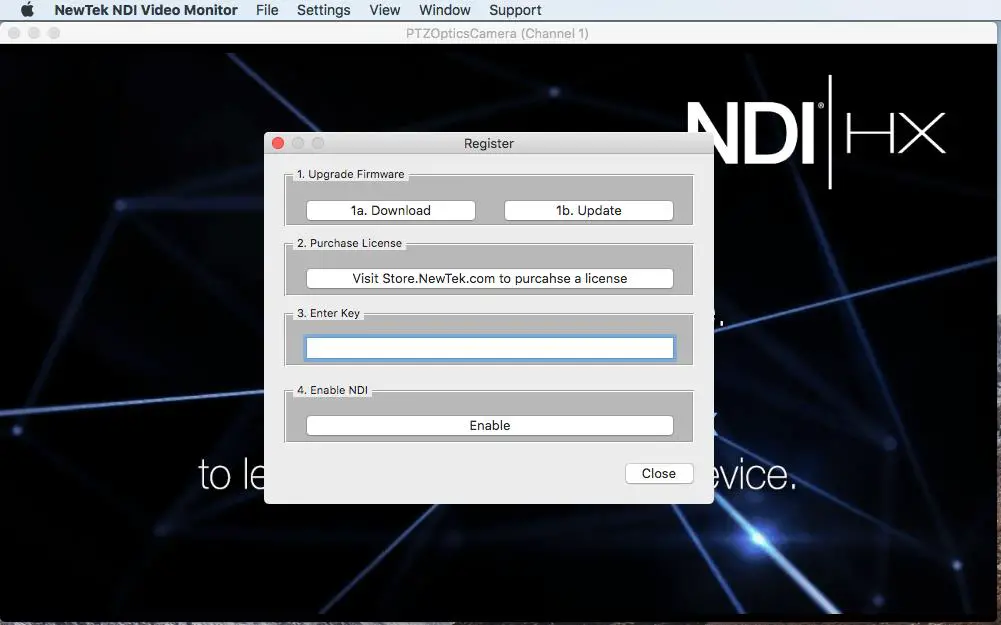
Task: Click the 1a. Download firmware button
Action: [x=391, y=211]
